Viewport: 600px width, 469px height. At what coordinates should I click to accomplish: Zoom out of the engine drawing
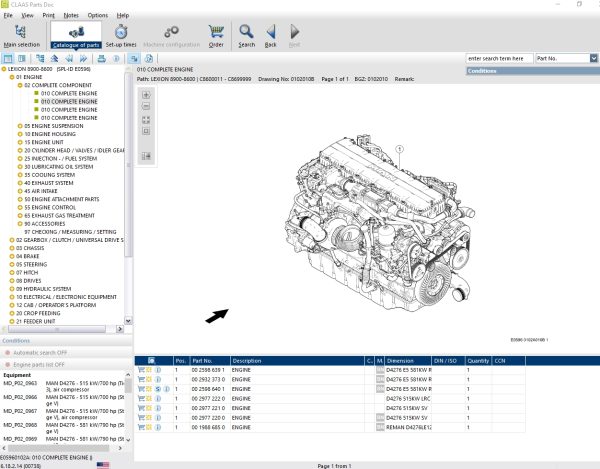146,106
